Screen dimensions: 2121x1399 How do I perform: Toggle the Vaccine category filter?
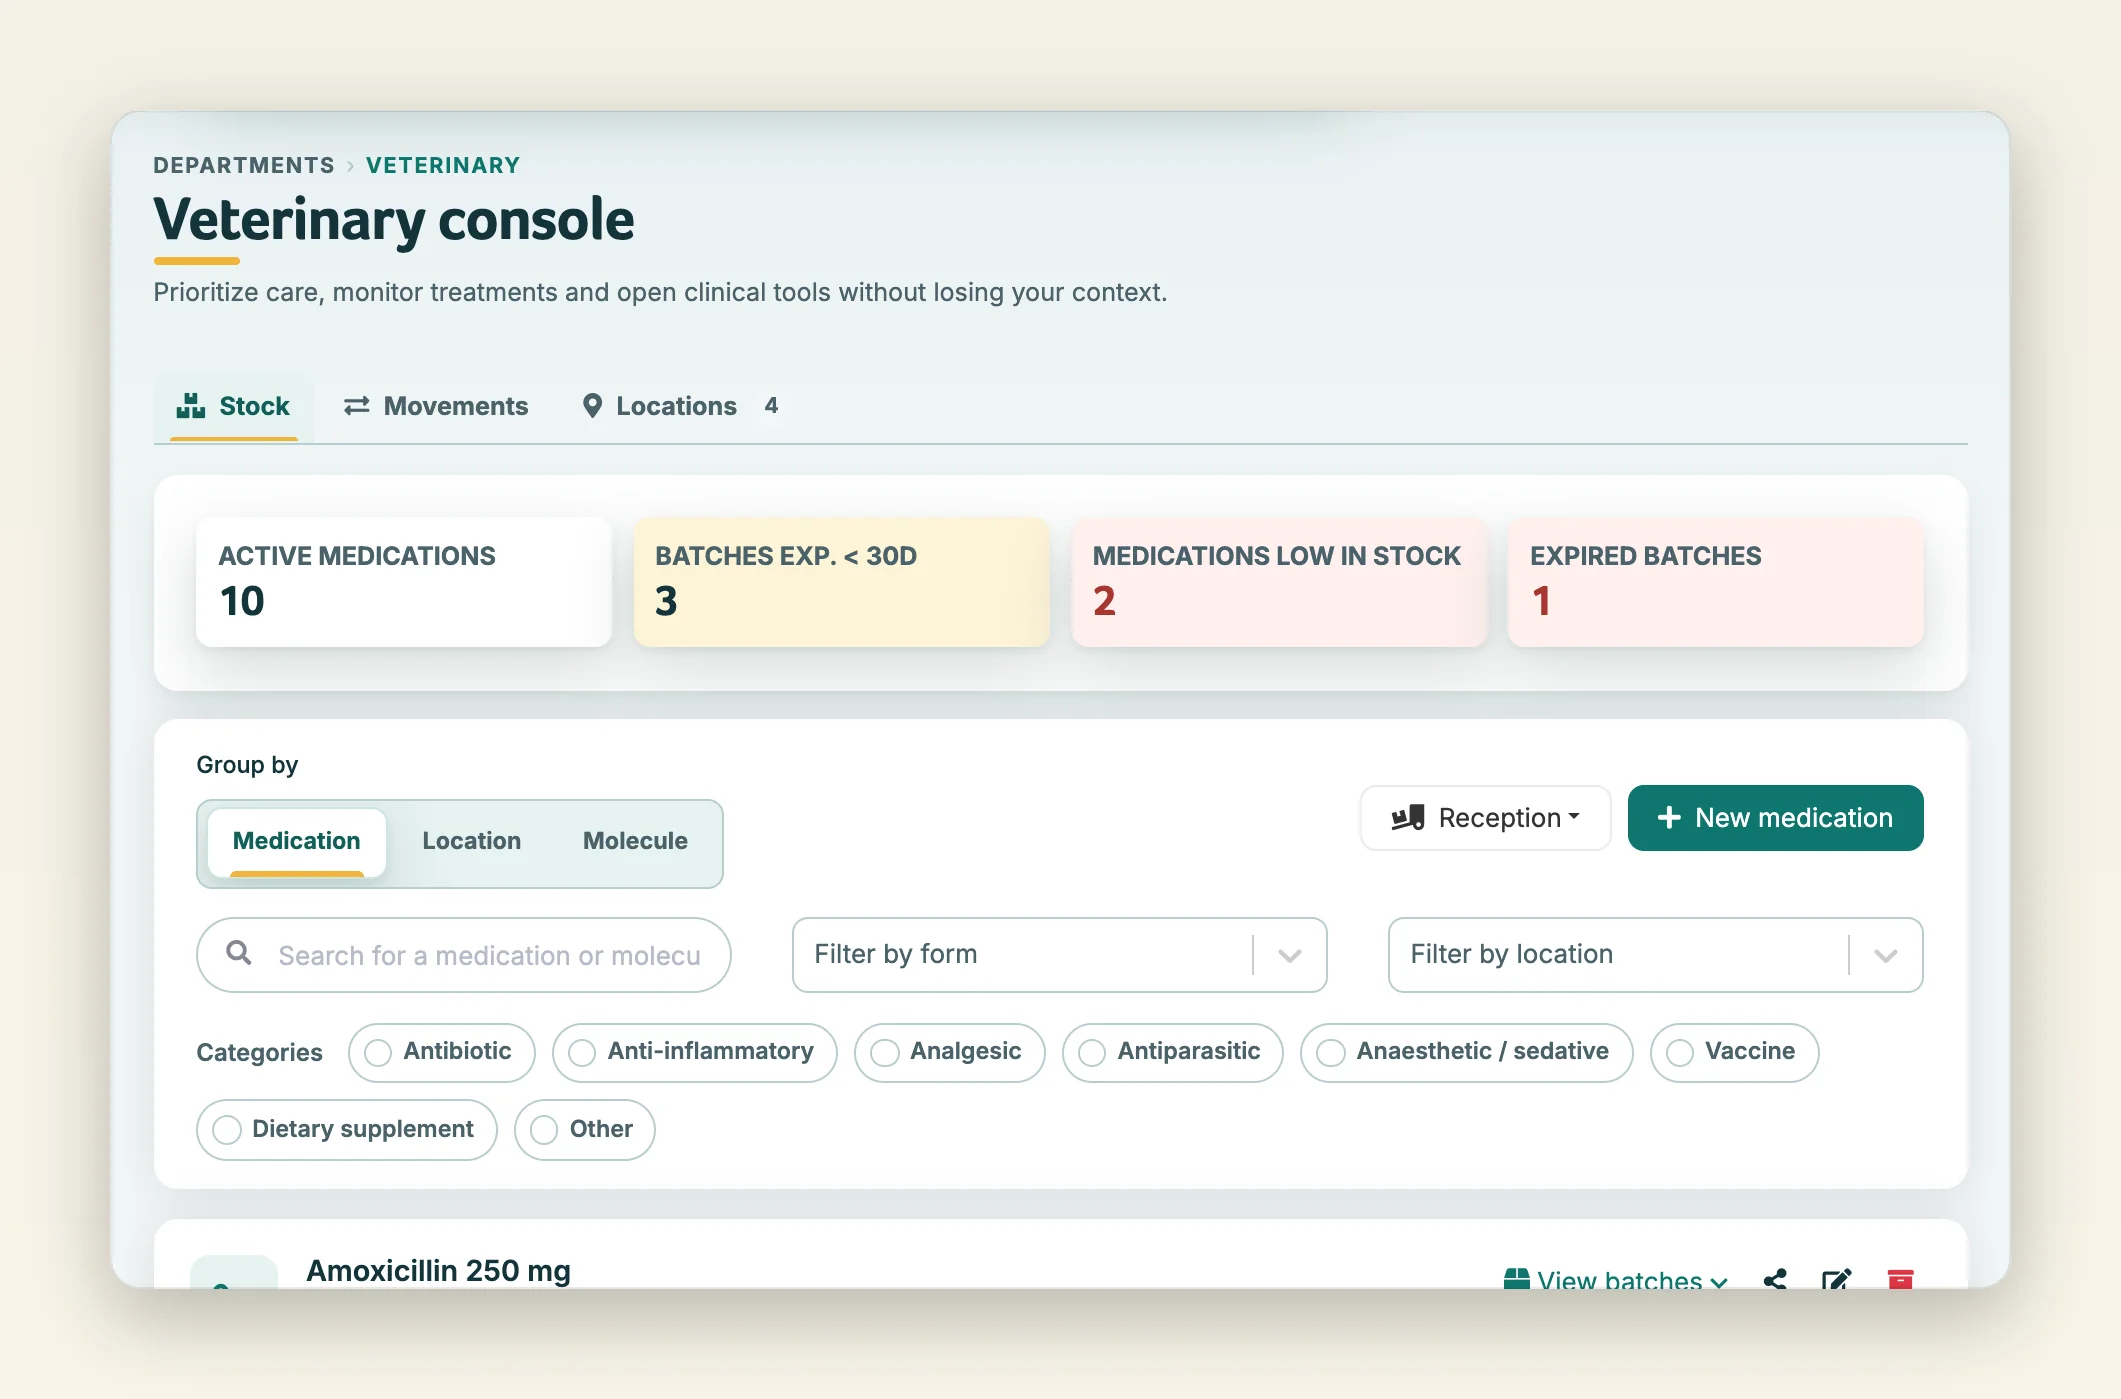1735,1052
